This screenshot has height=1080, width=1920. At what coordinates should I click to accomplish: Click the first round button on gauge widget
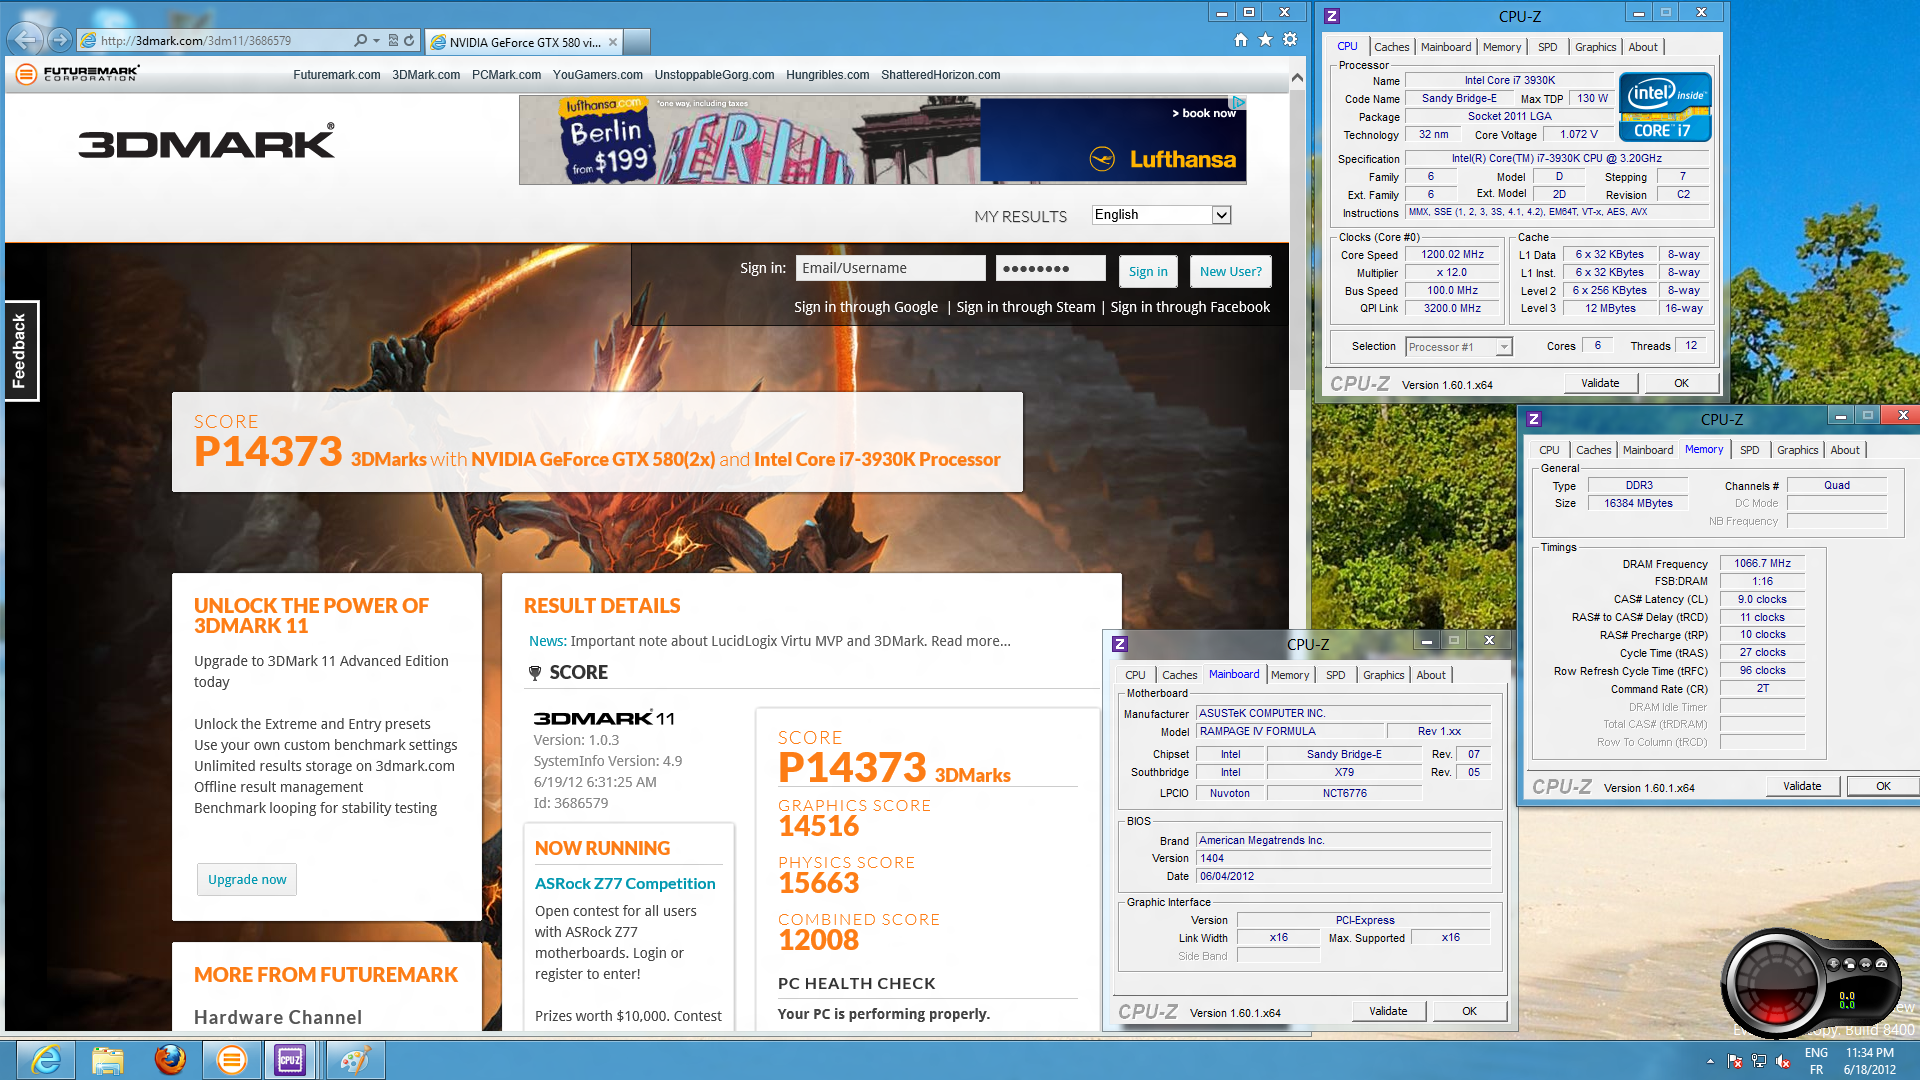(1833, 964)
